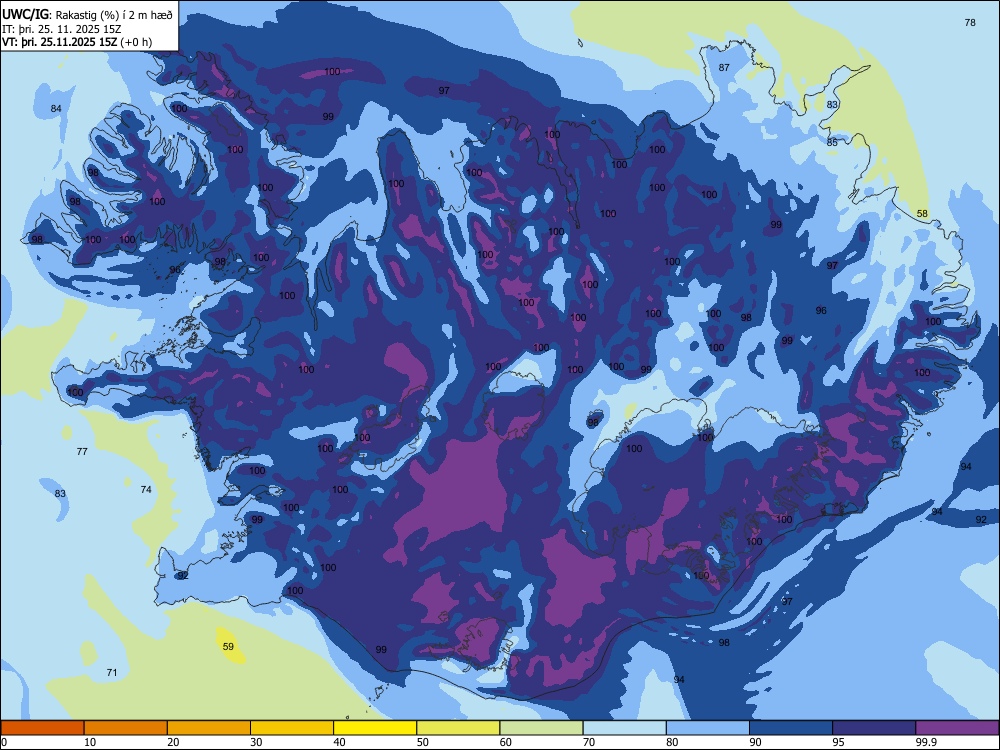Click the '50' label on the legend scale
1000x750 pixels.
tap(423, 742)
